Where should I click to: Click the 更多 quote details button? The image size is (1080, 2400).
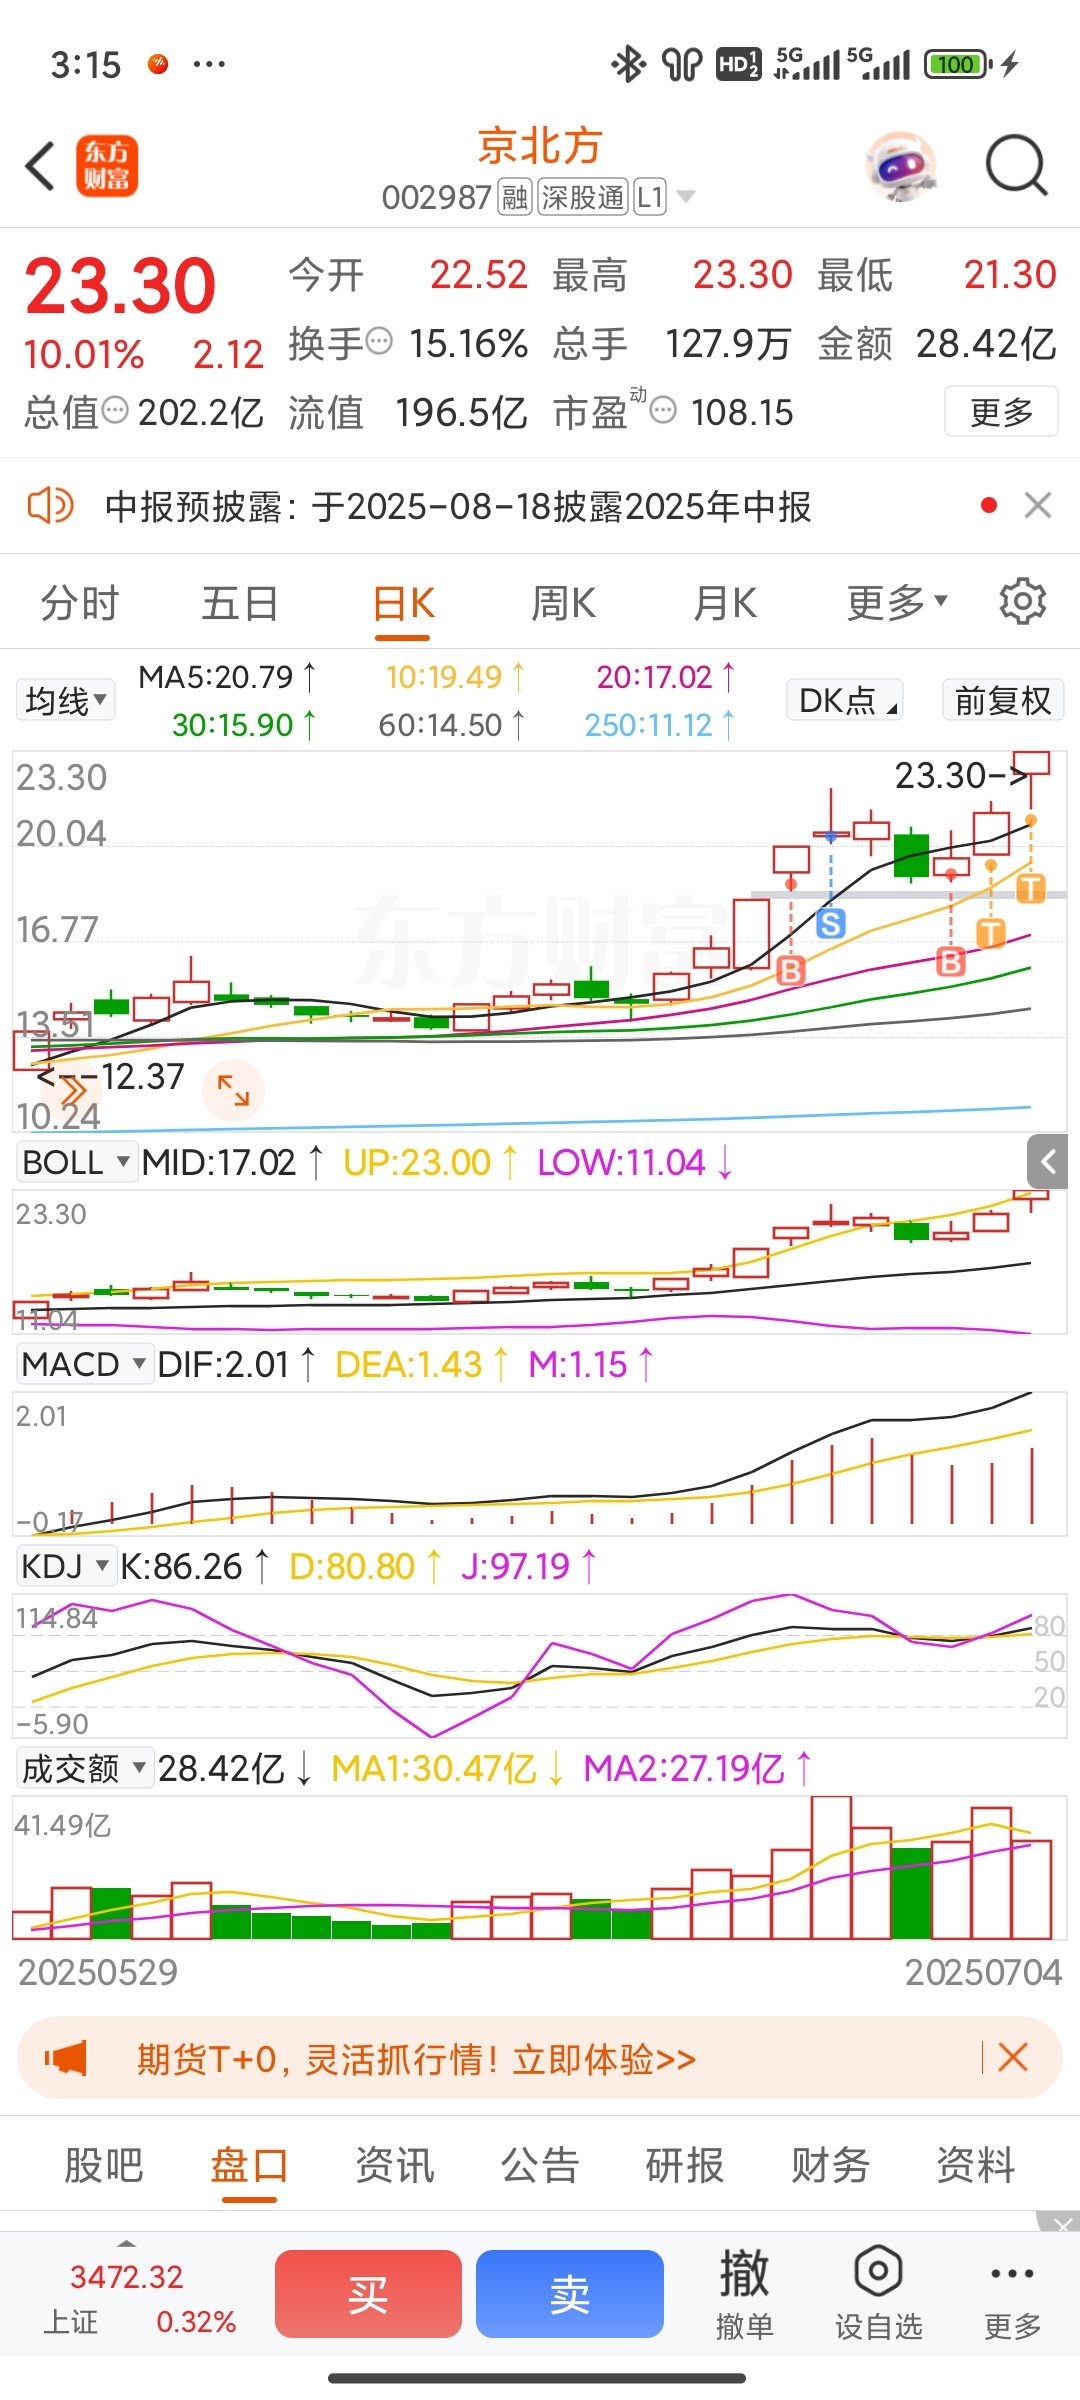point(1001,411)
